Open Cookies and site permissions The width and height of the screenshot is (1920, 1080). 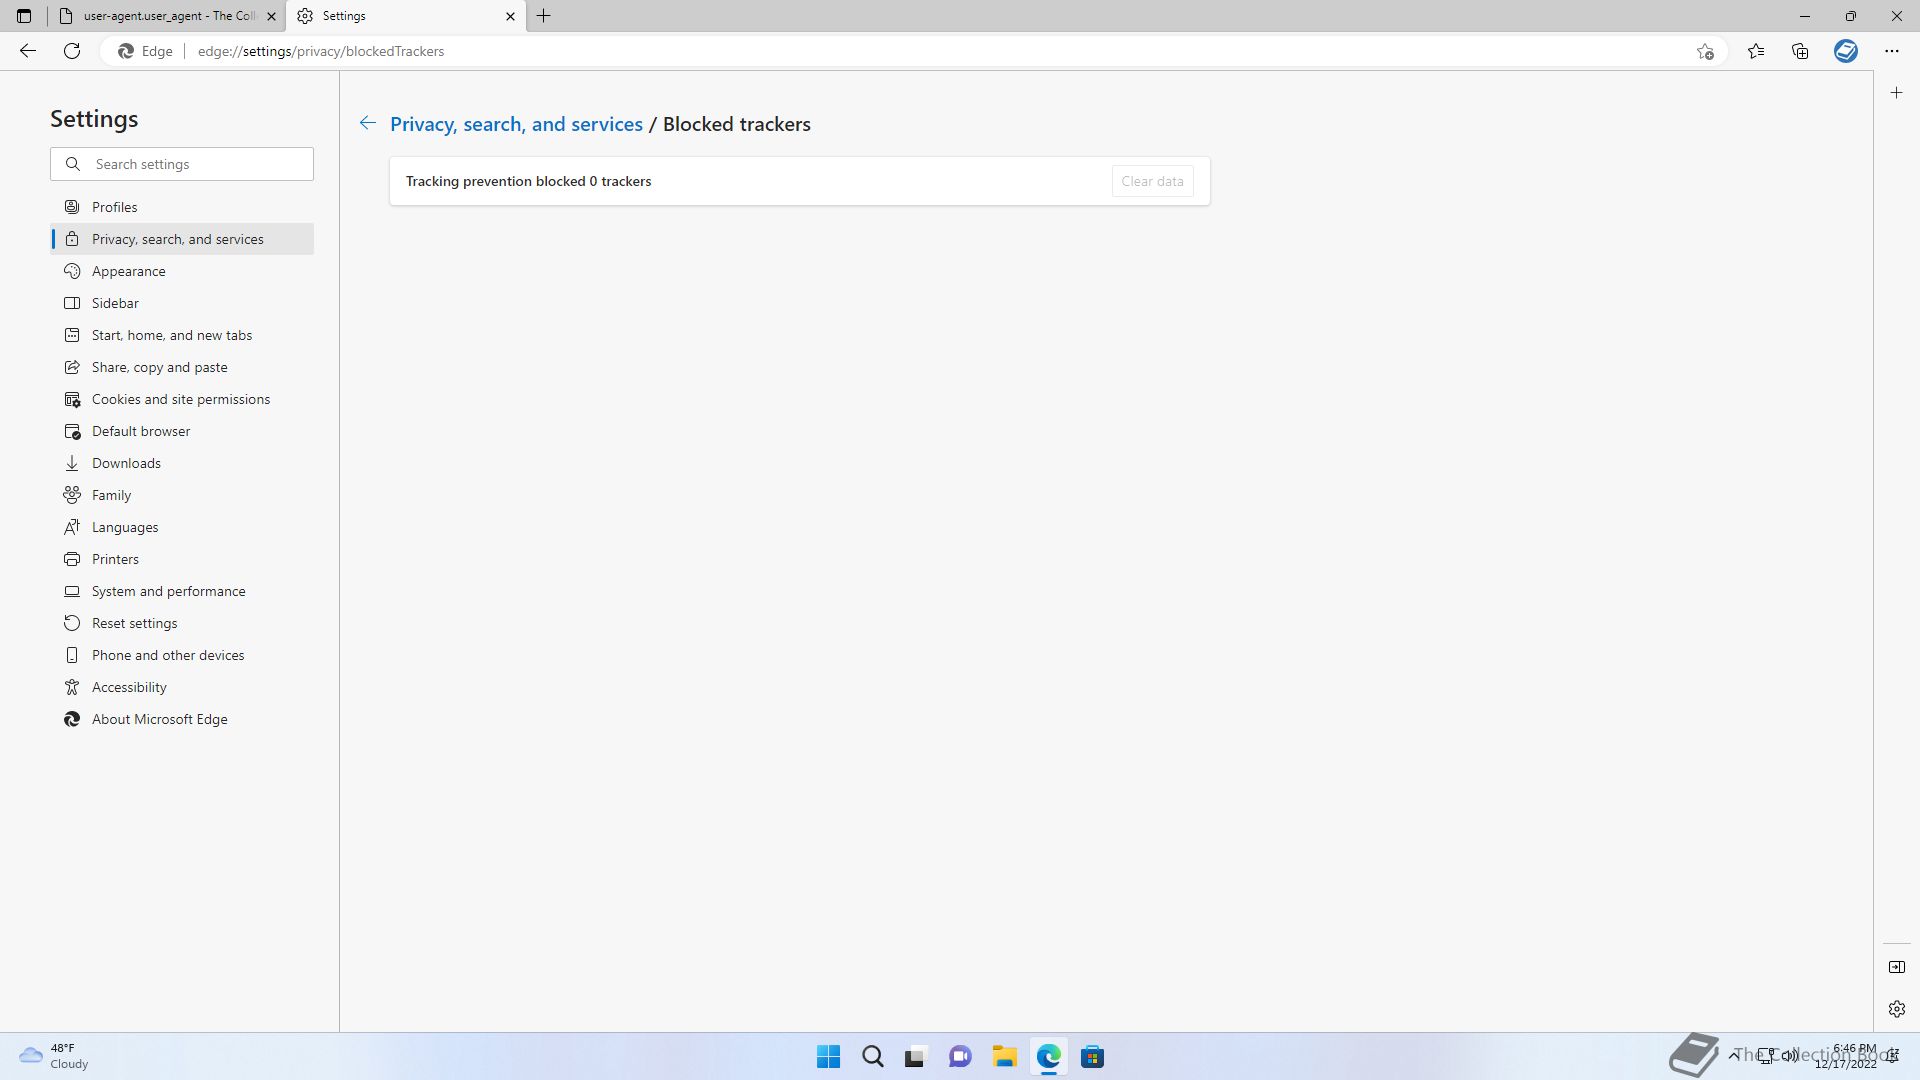pos(182,399)
